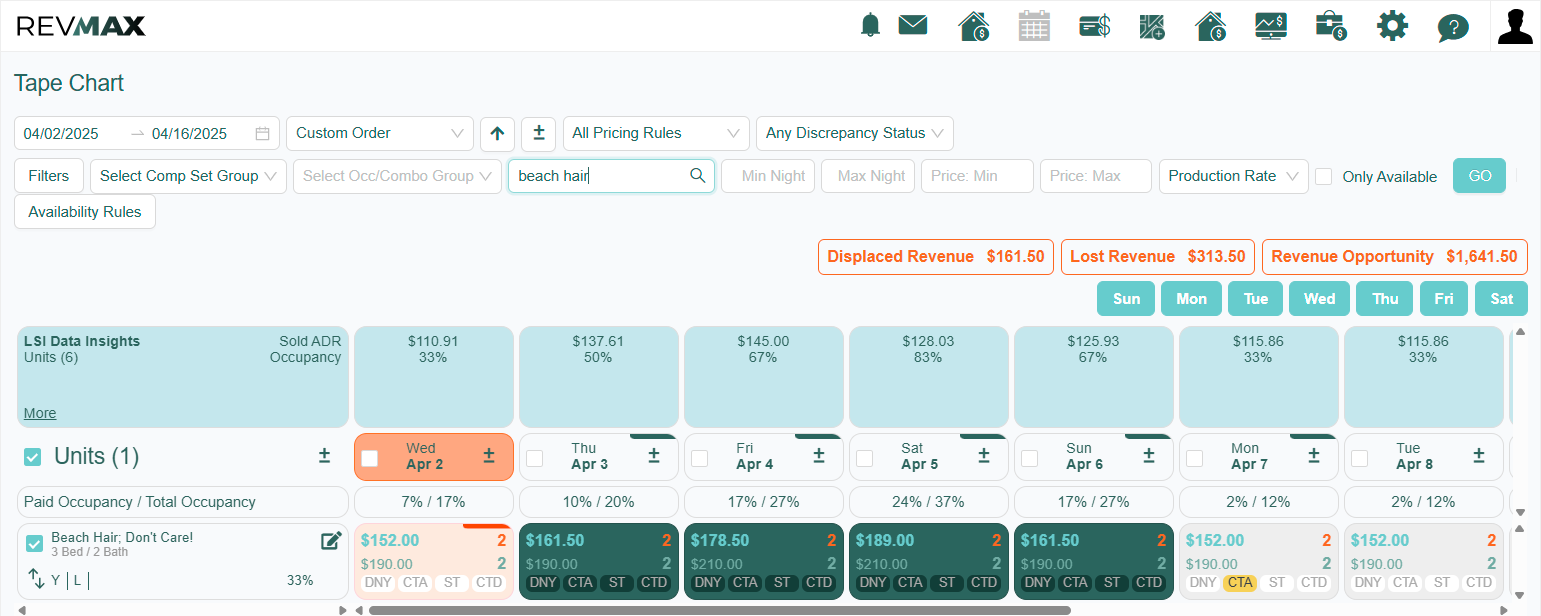
Task: Click the More link in LSI Data Insights
Action: pos(40,413)
